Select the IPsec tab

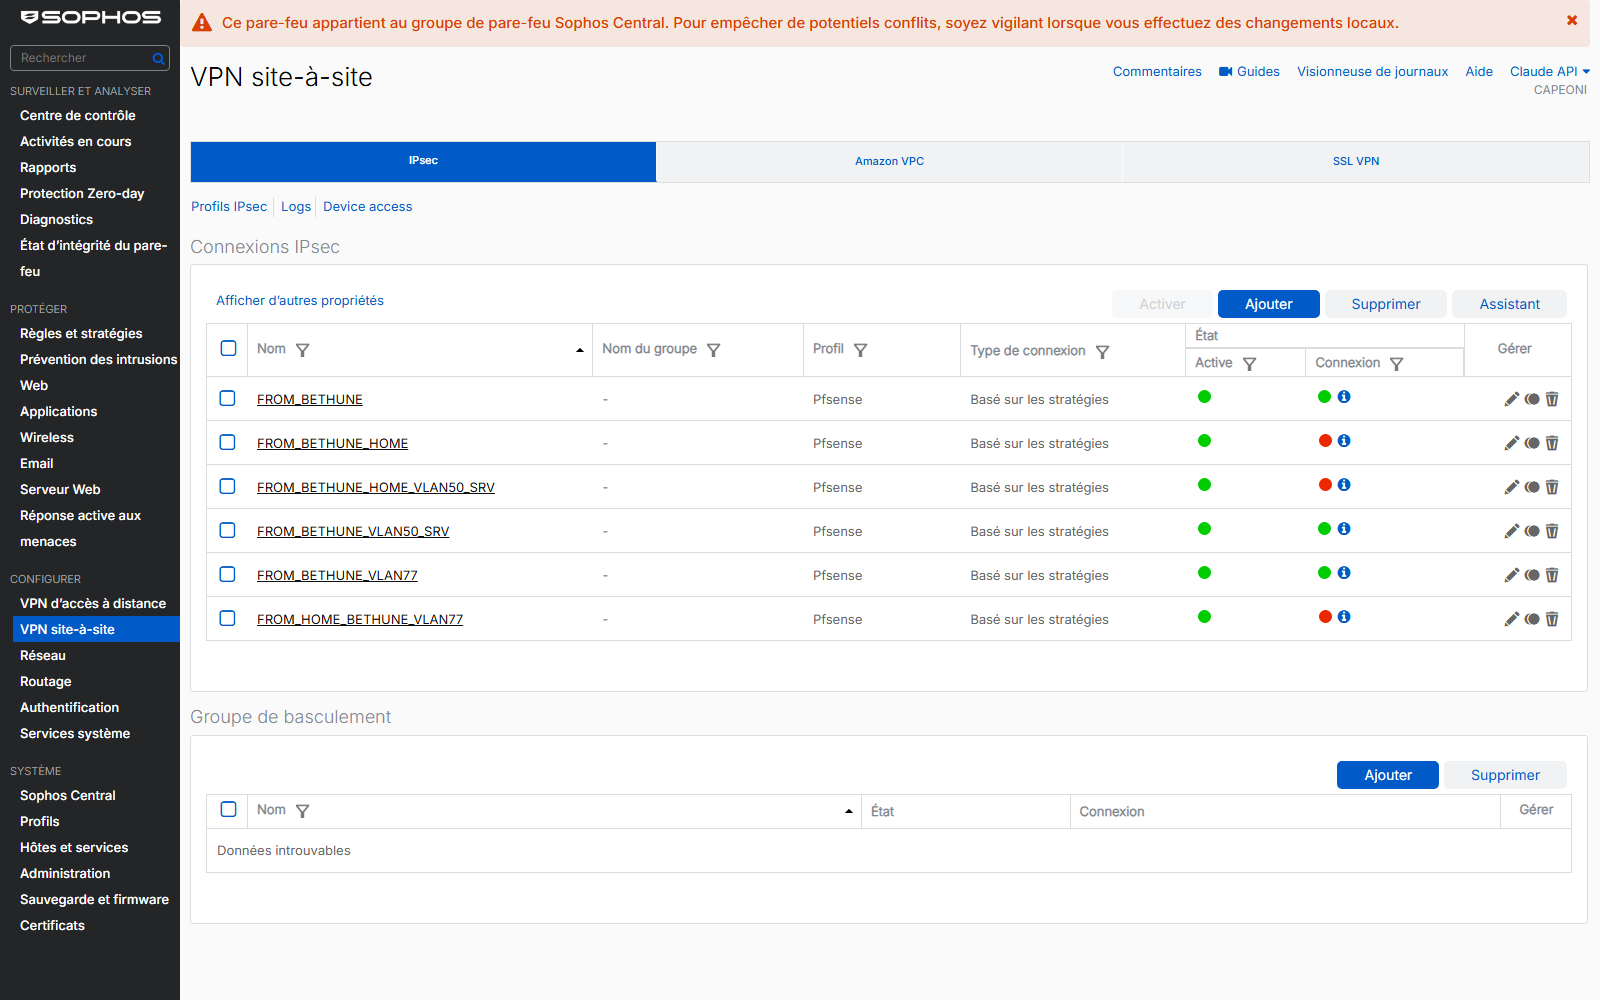(423, 161)
